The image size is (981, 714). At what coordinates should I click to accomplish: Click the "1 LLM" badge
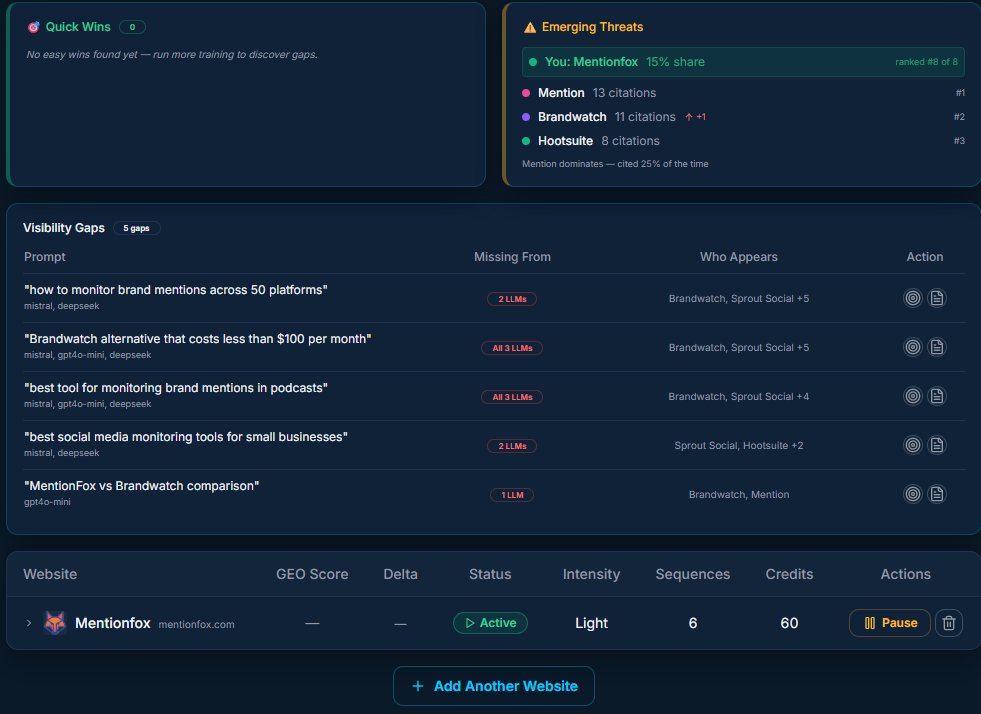[512, 495]
